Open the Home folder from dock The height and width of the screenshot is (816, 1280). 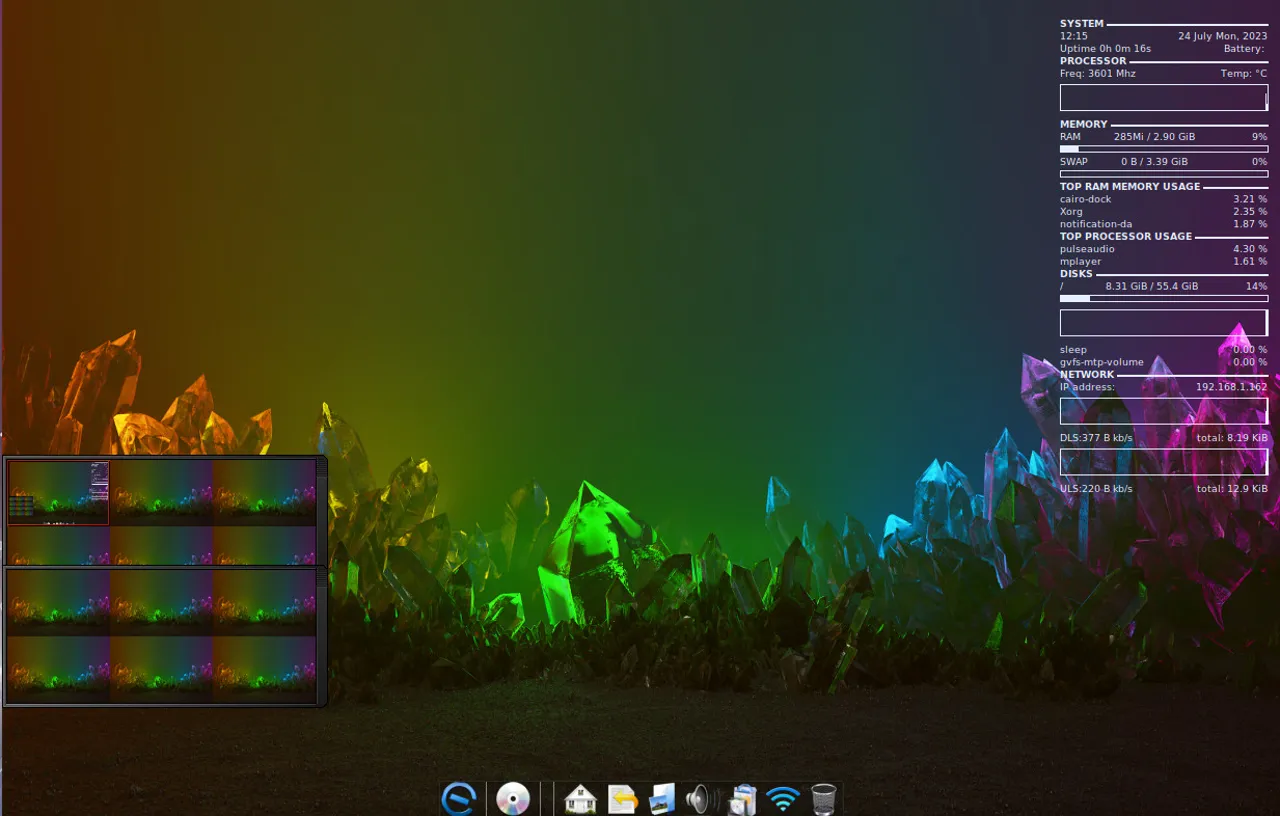[x=580, y=799]
